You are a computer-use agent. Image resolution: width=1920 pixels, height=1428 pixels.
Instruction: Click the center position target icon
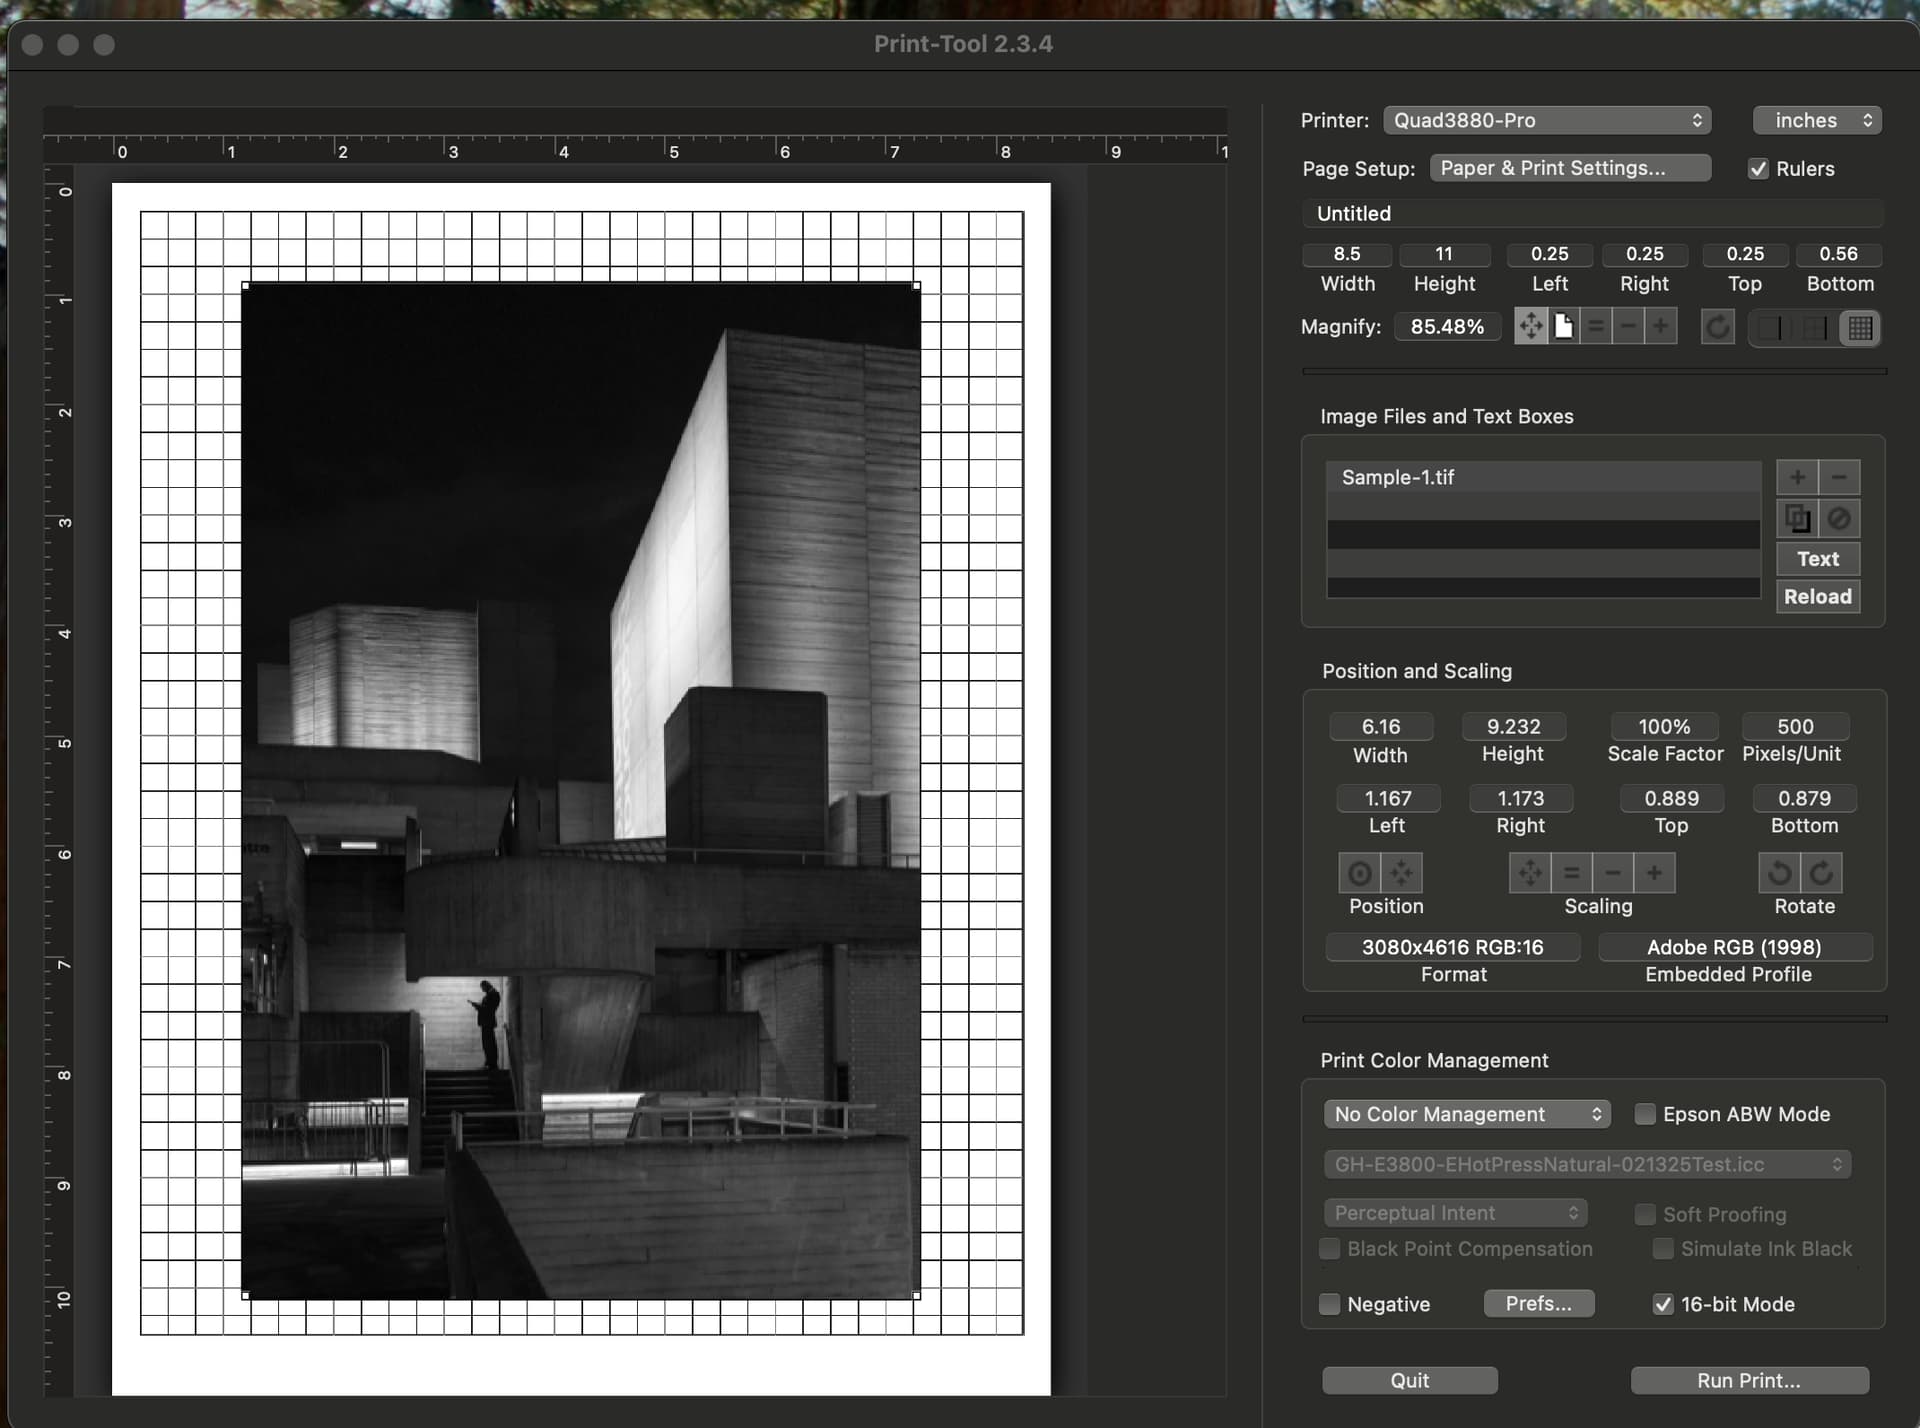coord(1359,873)
